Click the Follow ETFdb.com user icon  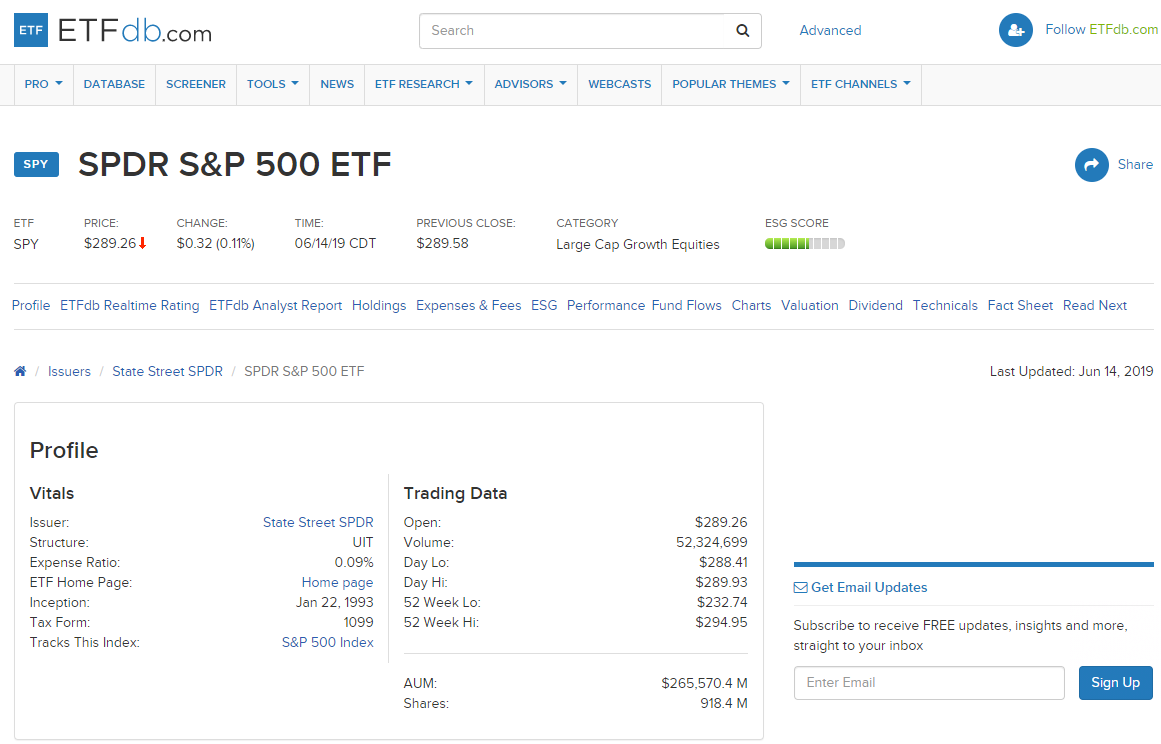tap(1016, 30)
